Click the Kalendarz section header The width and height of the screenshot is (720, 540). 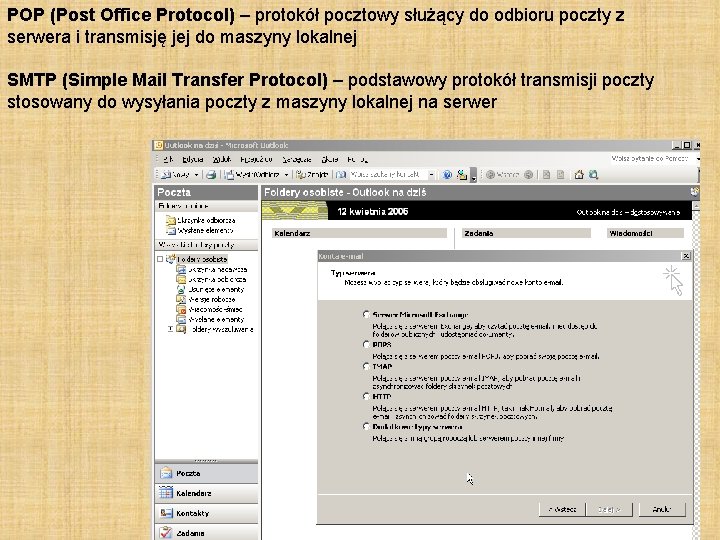click(359, 233)
